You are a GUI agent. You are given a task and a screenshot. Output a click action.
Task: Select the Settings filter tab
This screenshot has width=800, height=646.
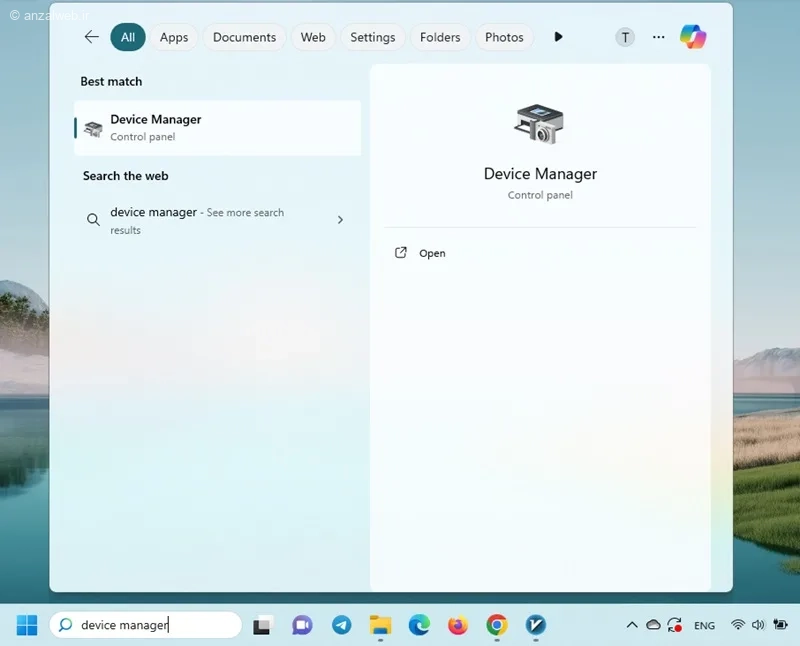coord(372,37)
